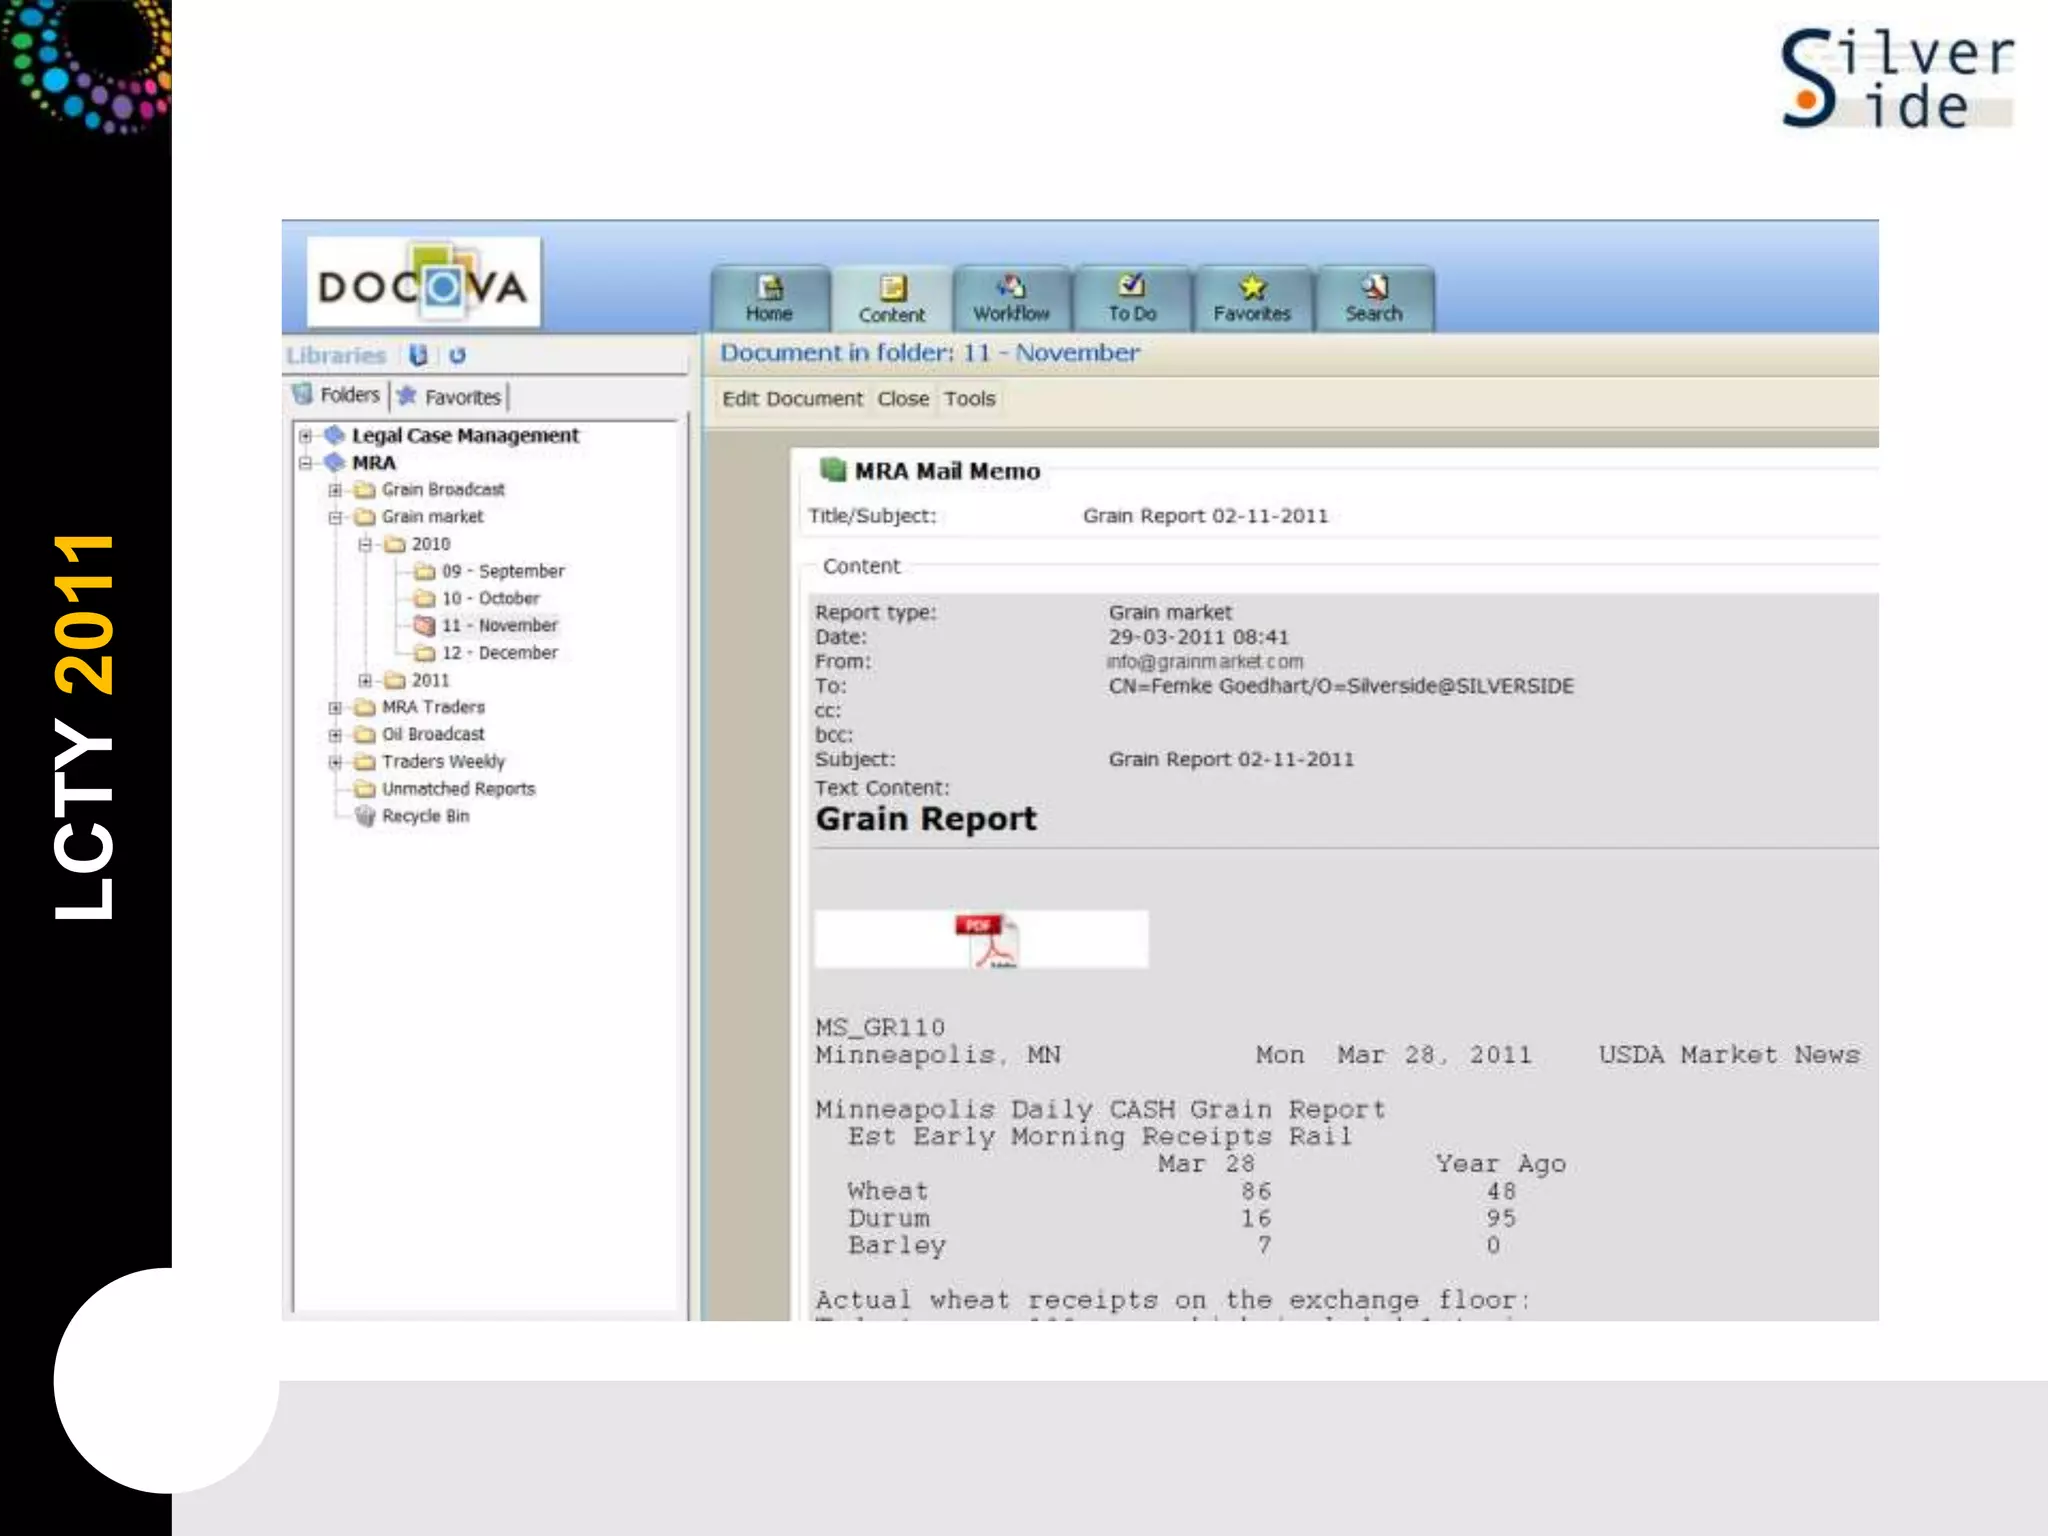Click Close in the action bar

903,399
